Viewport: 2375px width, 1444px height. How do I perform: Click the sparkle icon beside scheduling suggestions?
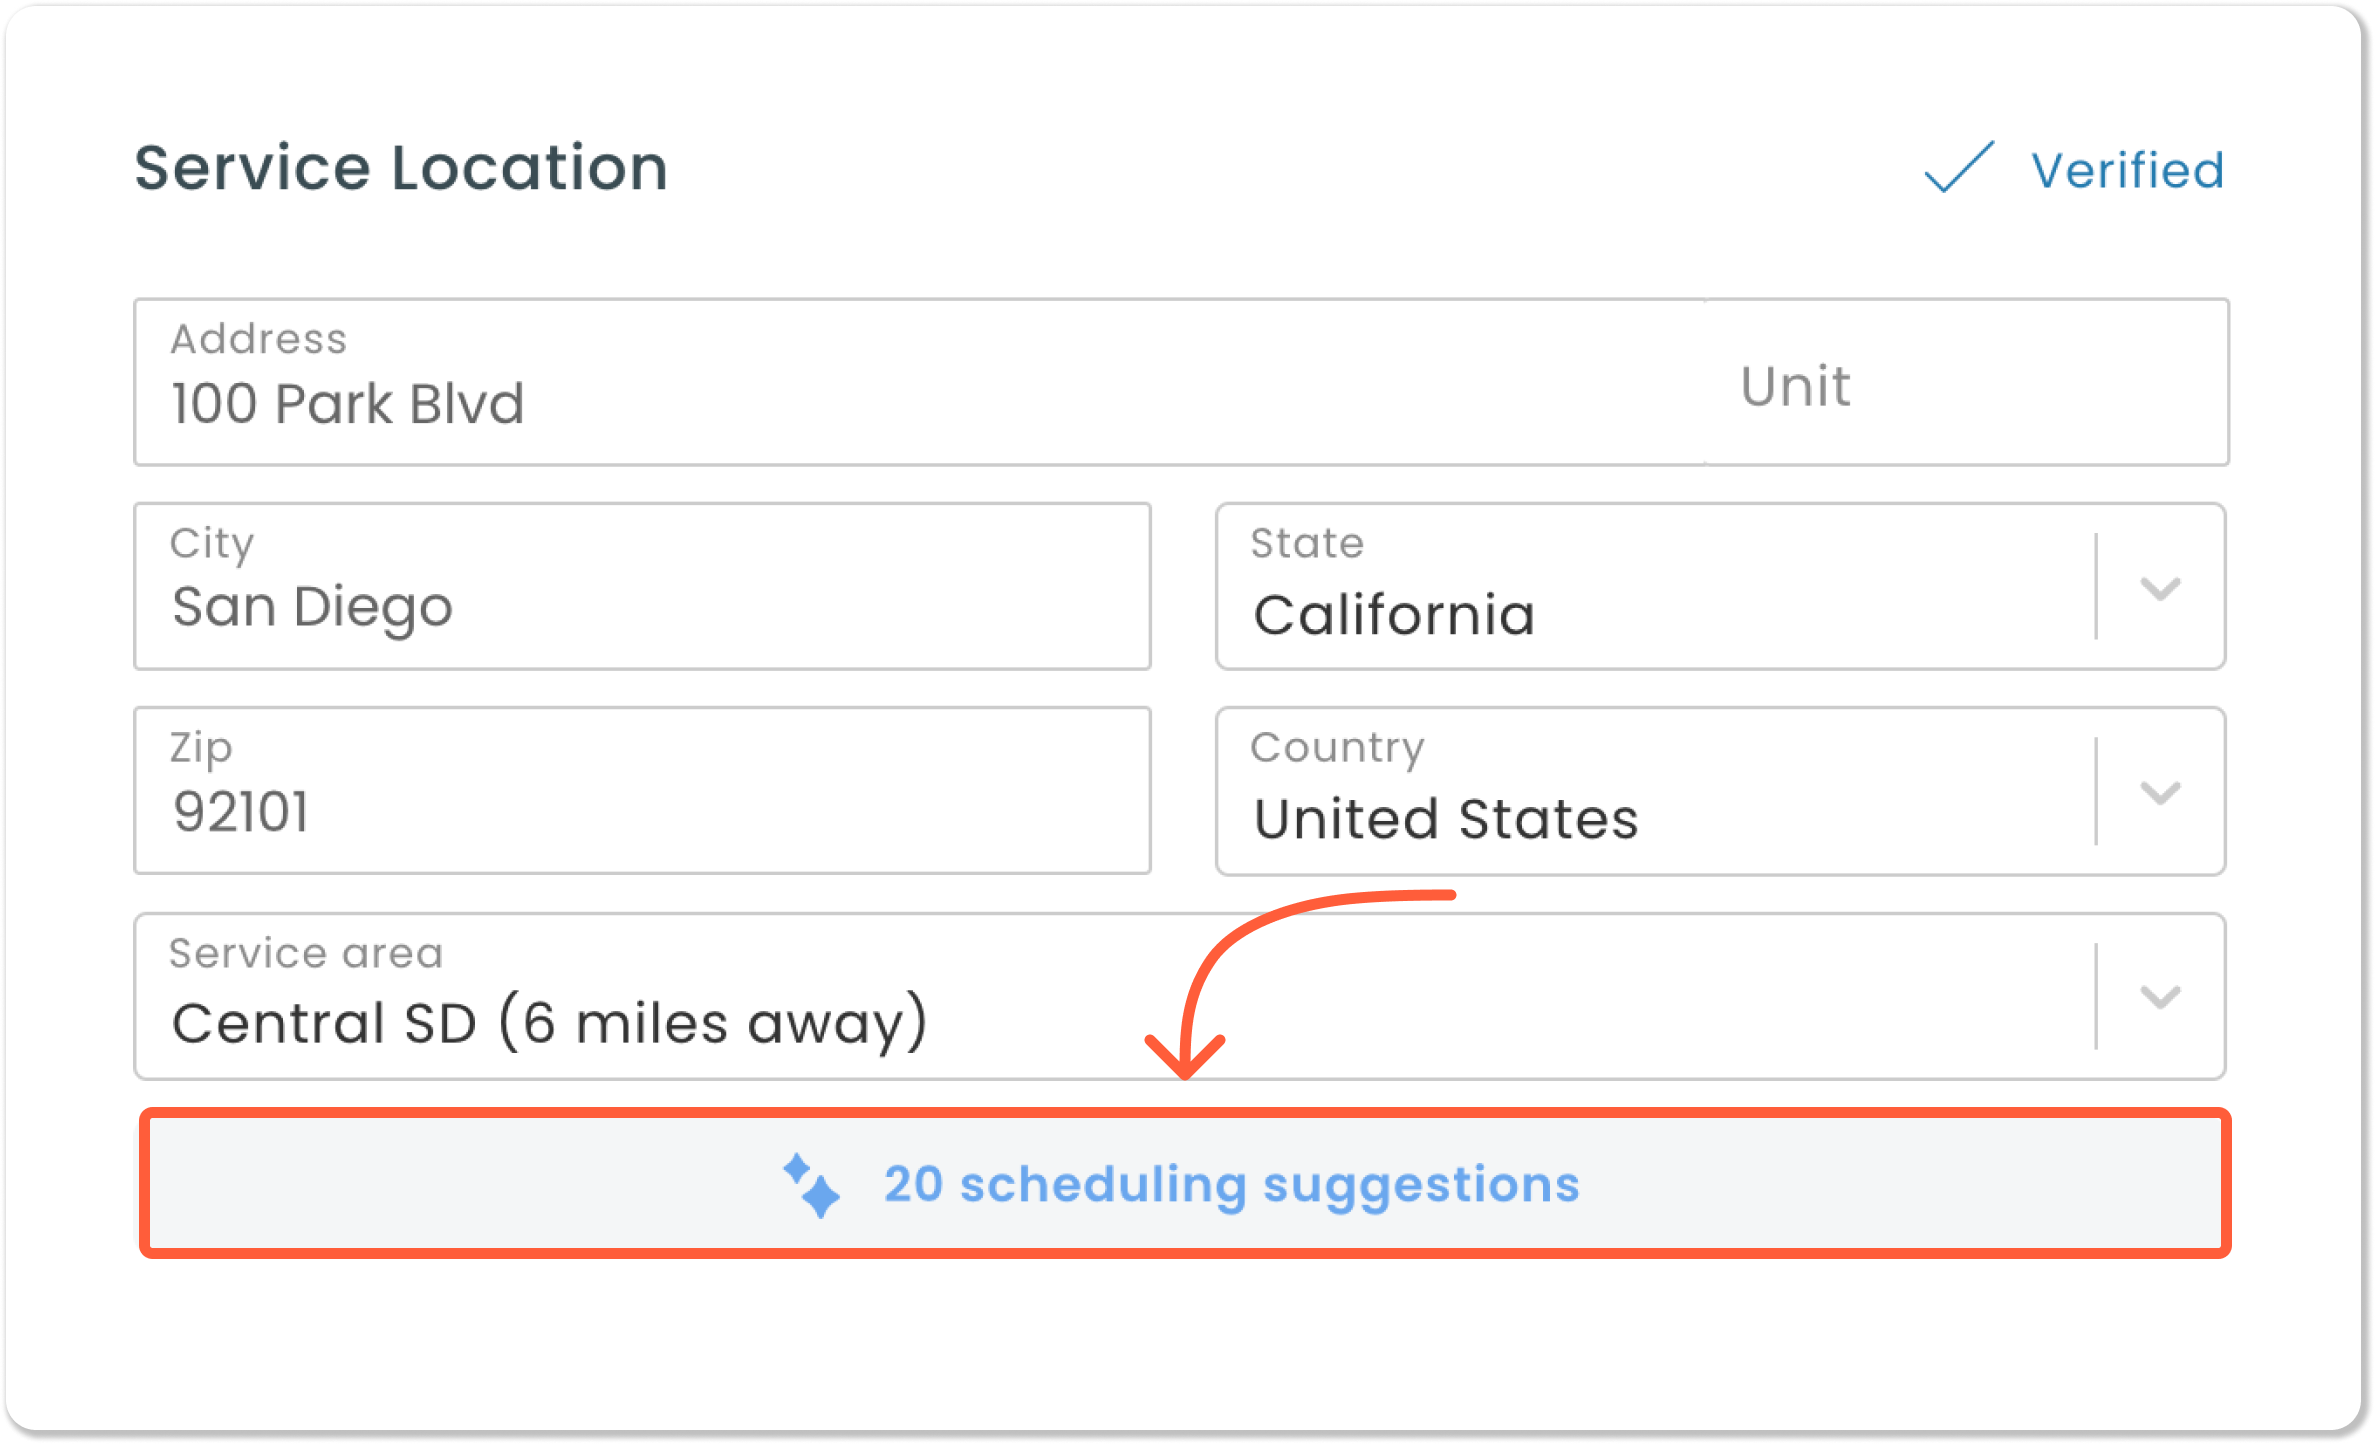click(811, 1185)
